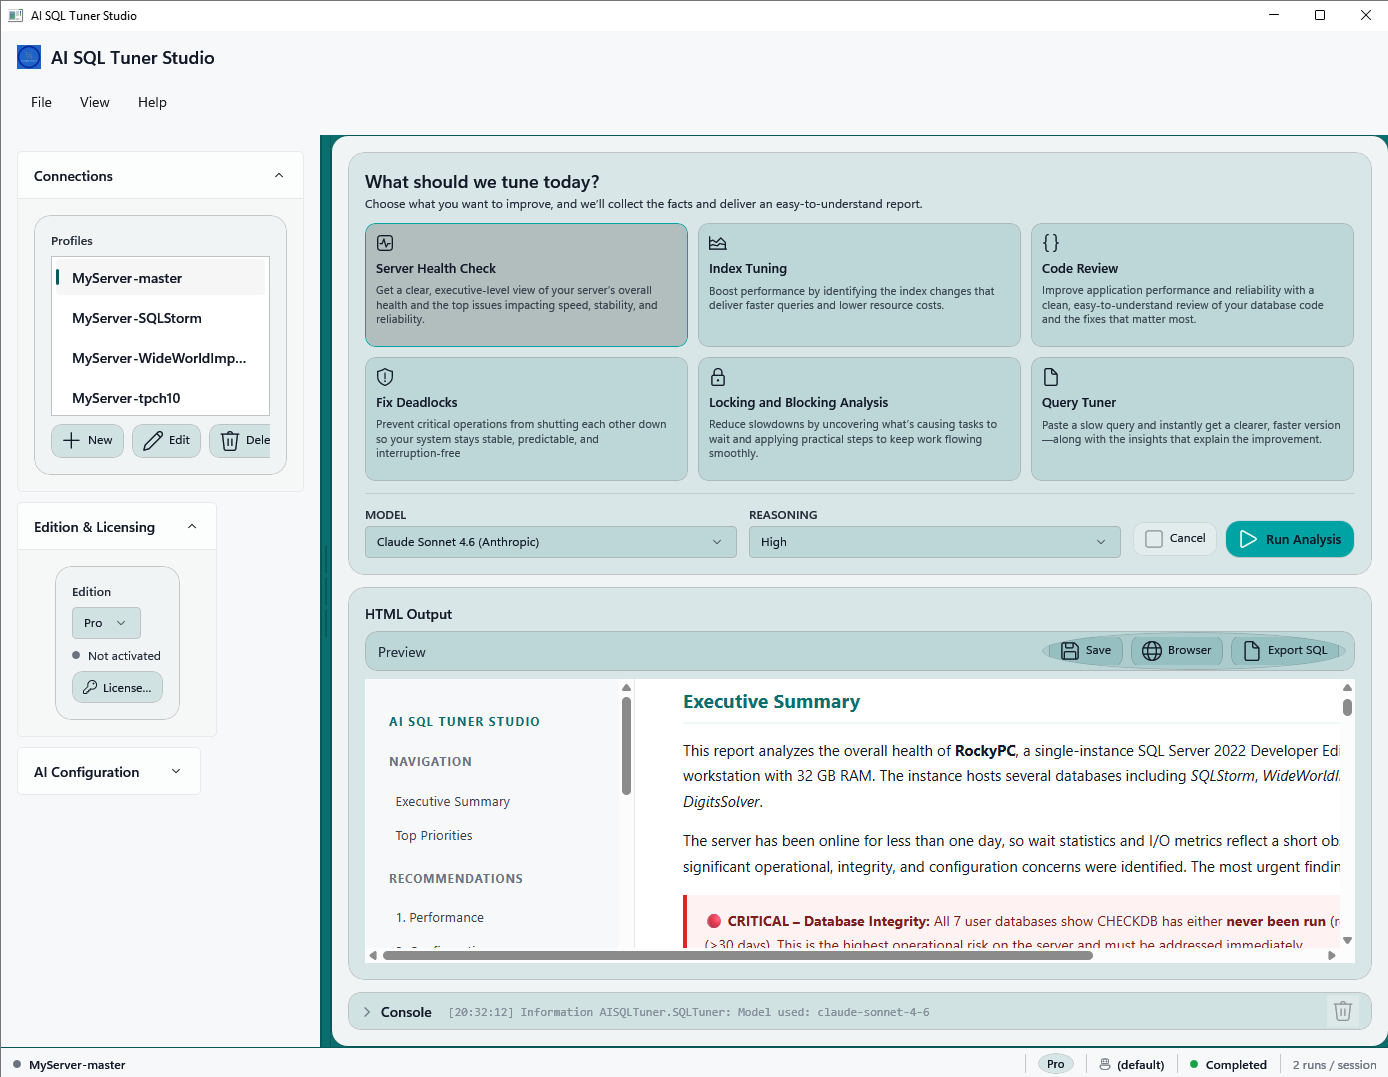
Task: Expand the AI Configuration panel
Action: click(176, 771)
